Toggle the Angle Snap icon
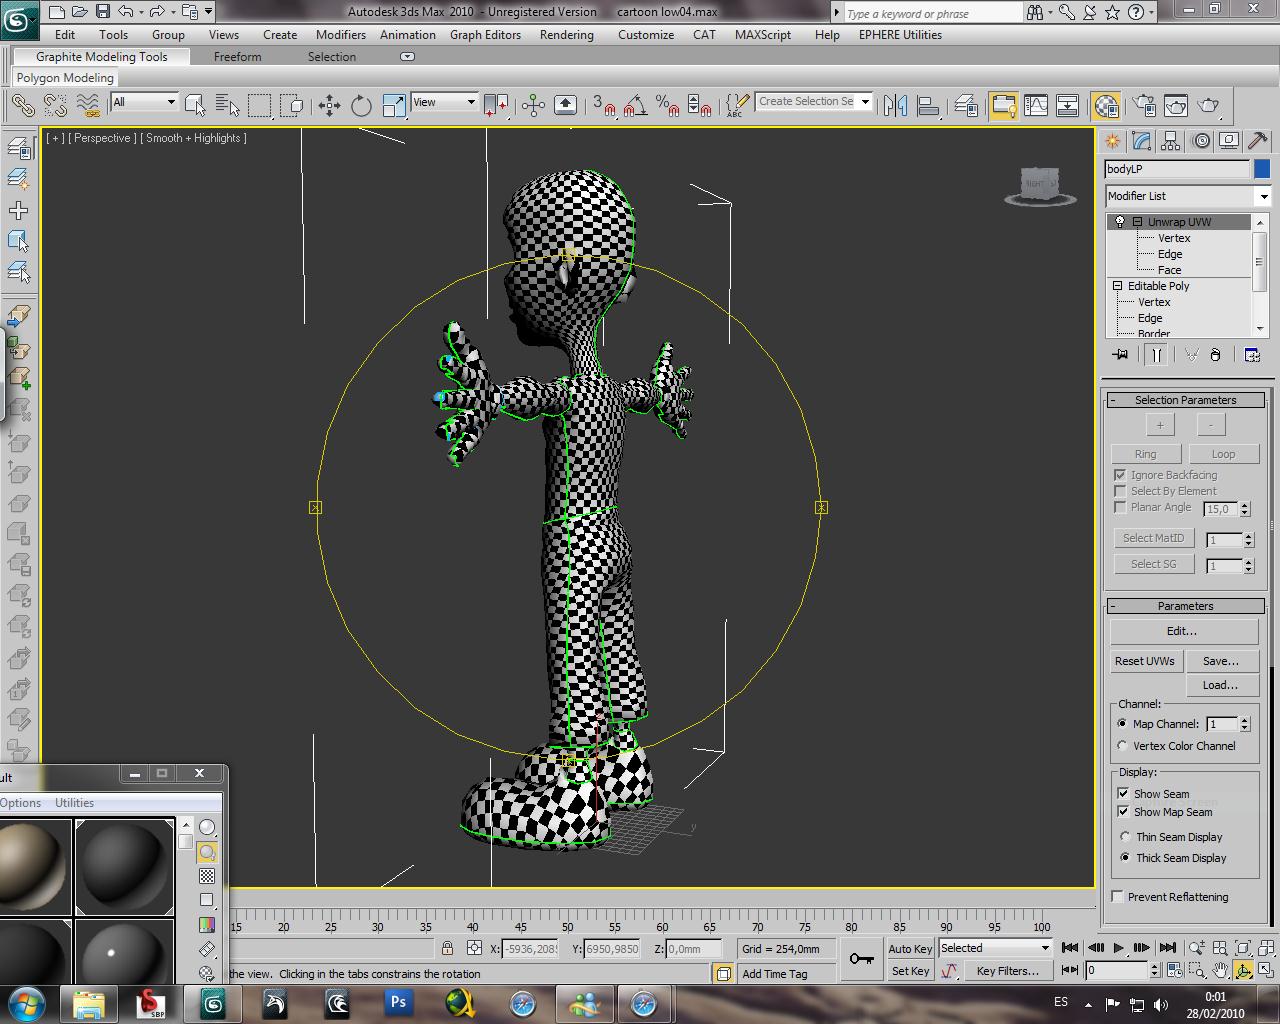The height and width of the screenshot is (1024, 1280). point(634,105)
